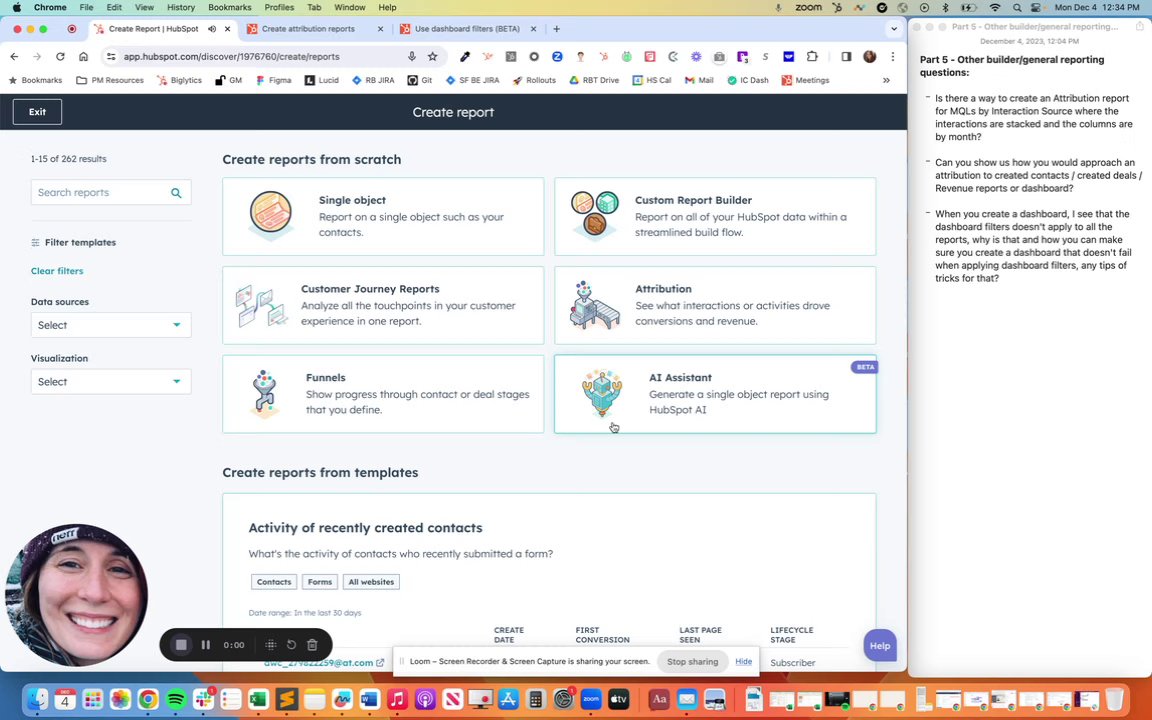
Task: Open the Profiles menu in the menu bar
Action: 279,7
